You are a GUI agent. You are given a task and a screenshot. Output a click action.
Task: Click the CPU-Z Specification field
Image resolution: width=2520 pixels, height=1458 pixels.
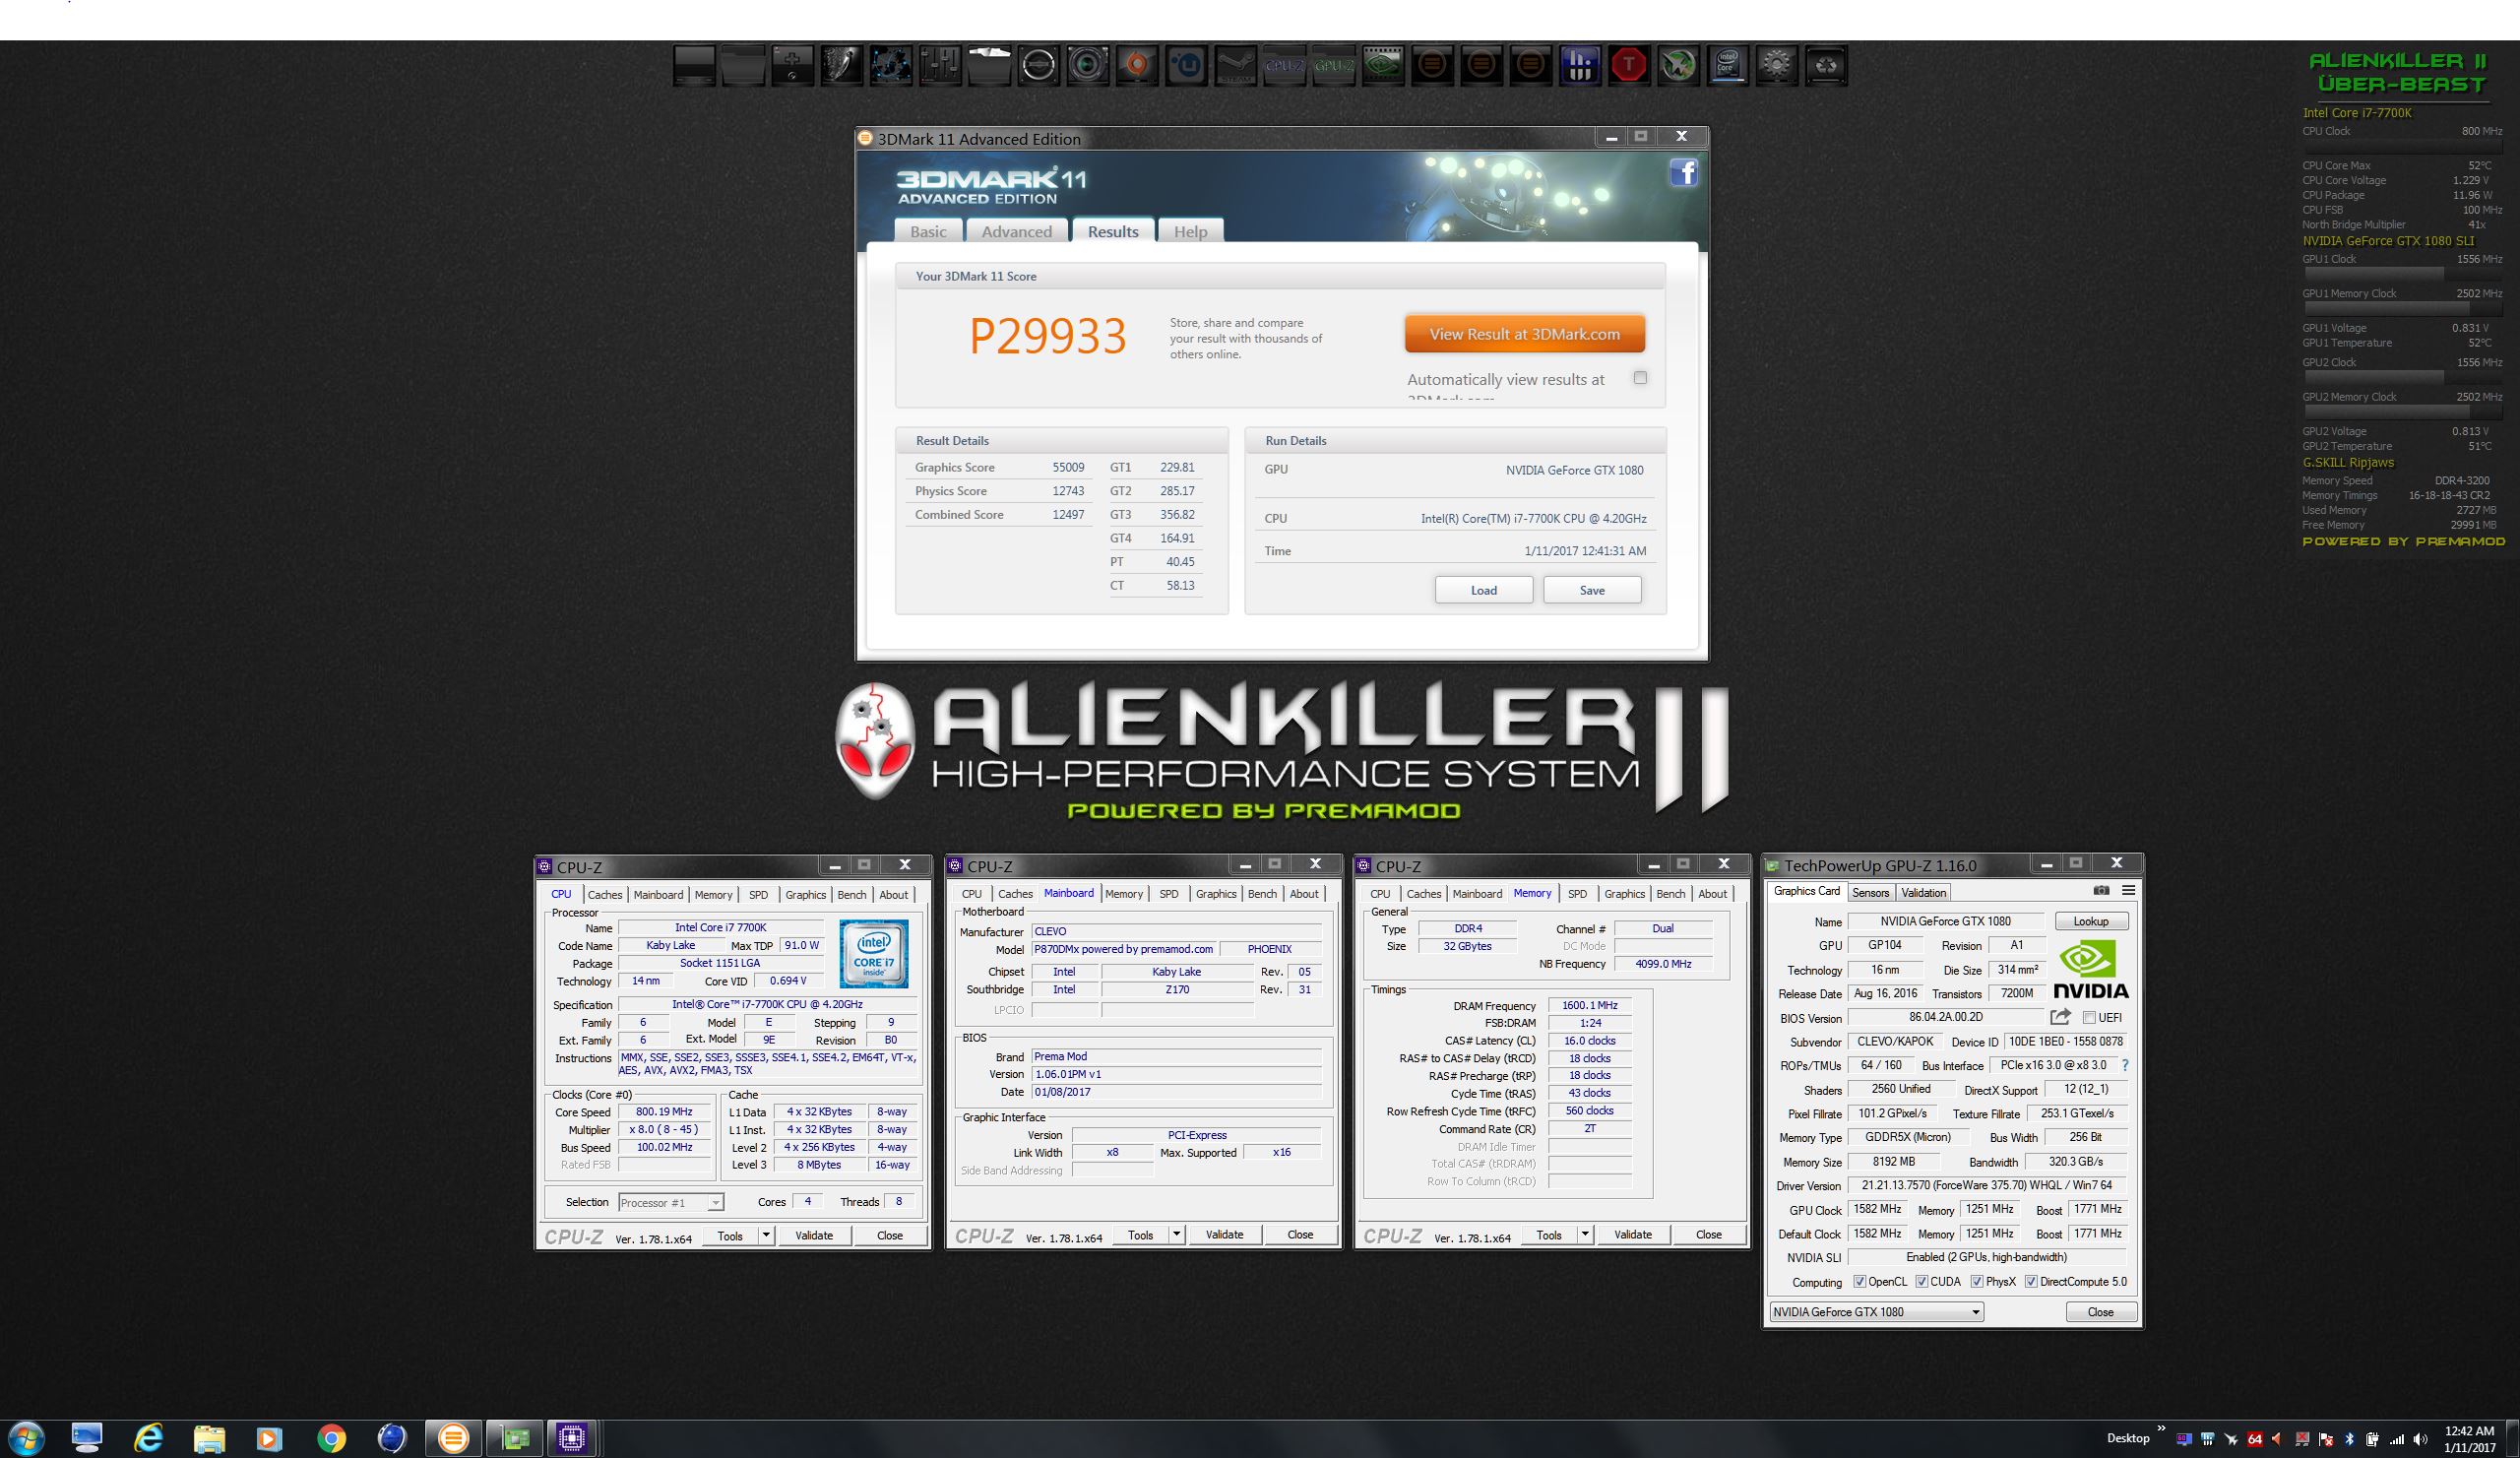point(767,1005)
